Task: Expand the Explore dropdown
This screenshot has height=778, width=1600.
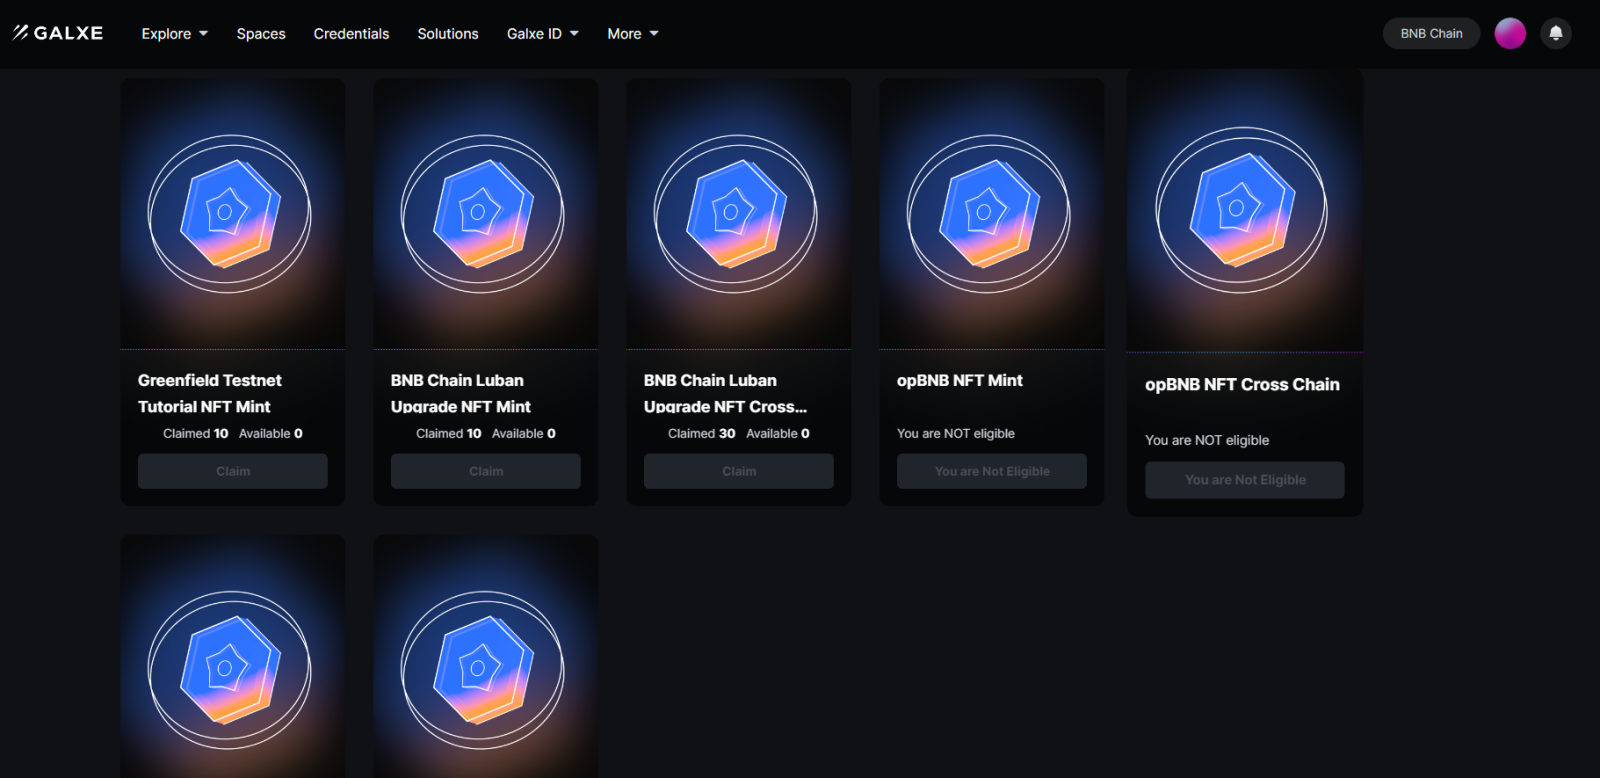Action: [x=175, y=33]
